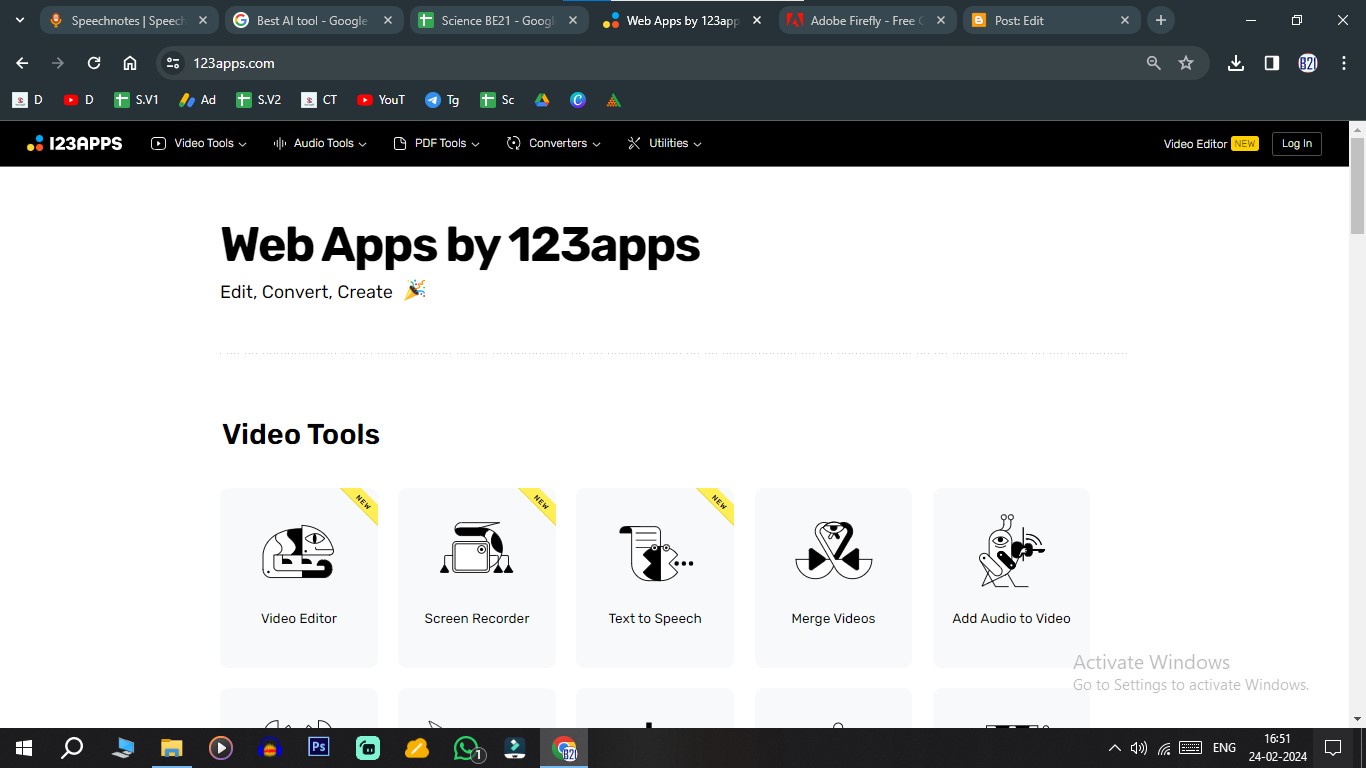
Task: Open the tab search dropdown arrow
Action: point(20,20)
